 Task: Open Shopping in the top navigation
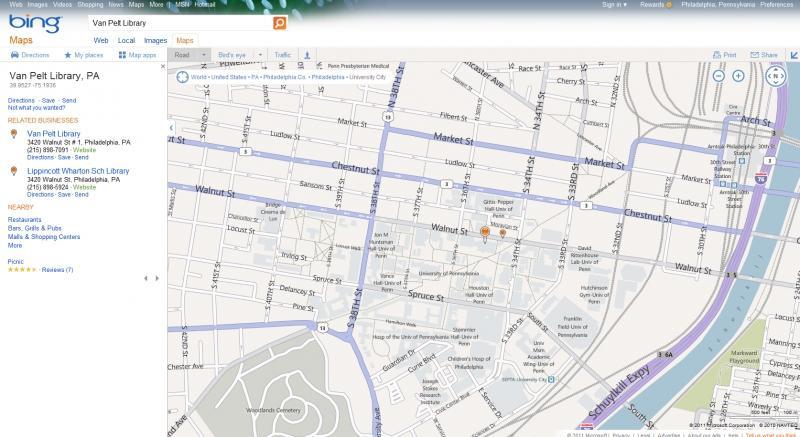(x=90, y=5)
